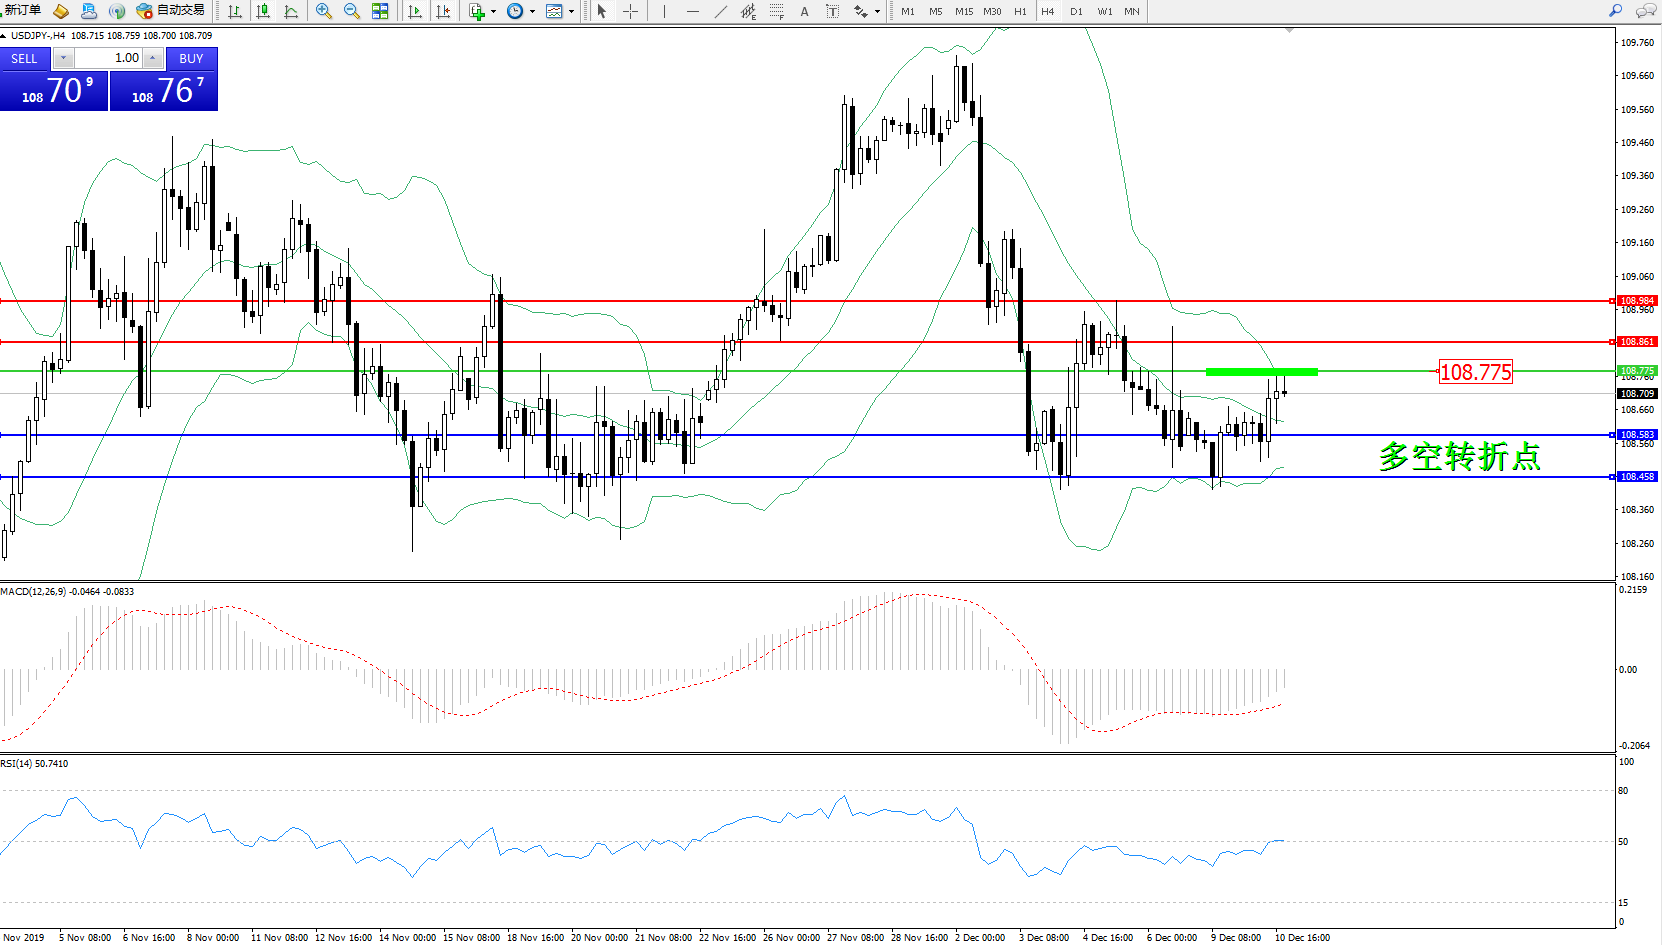Switch to the H1 timeframe

coord(1020,12)
